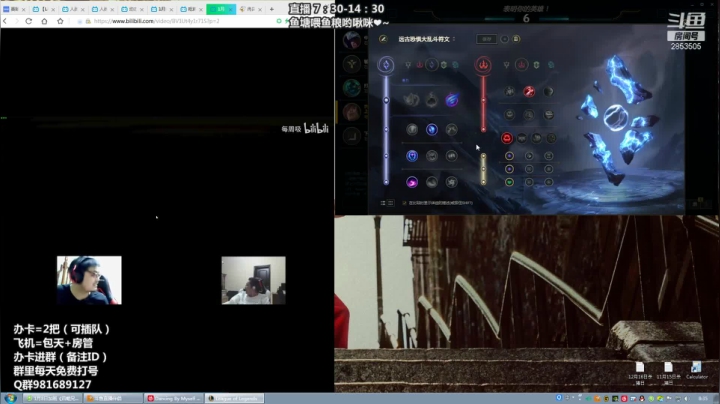Select middle rune in Domination second row

point(529,115)
